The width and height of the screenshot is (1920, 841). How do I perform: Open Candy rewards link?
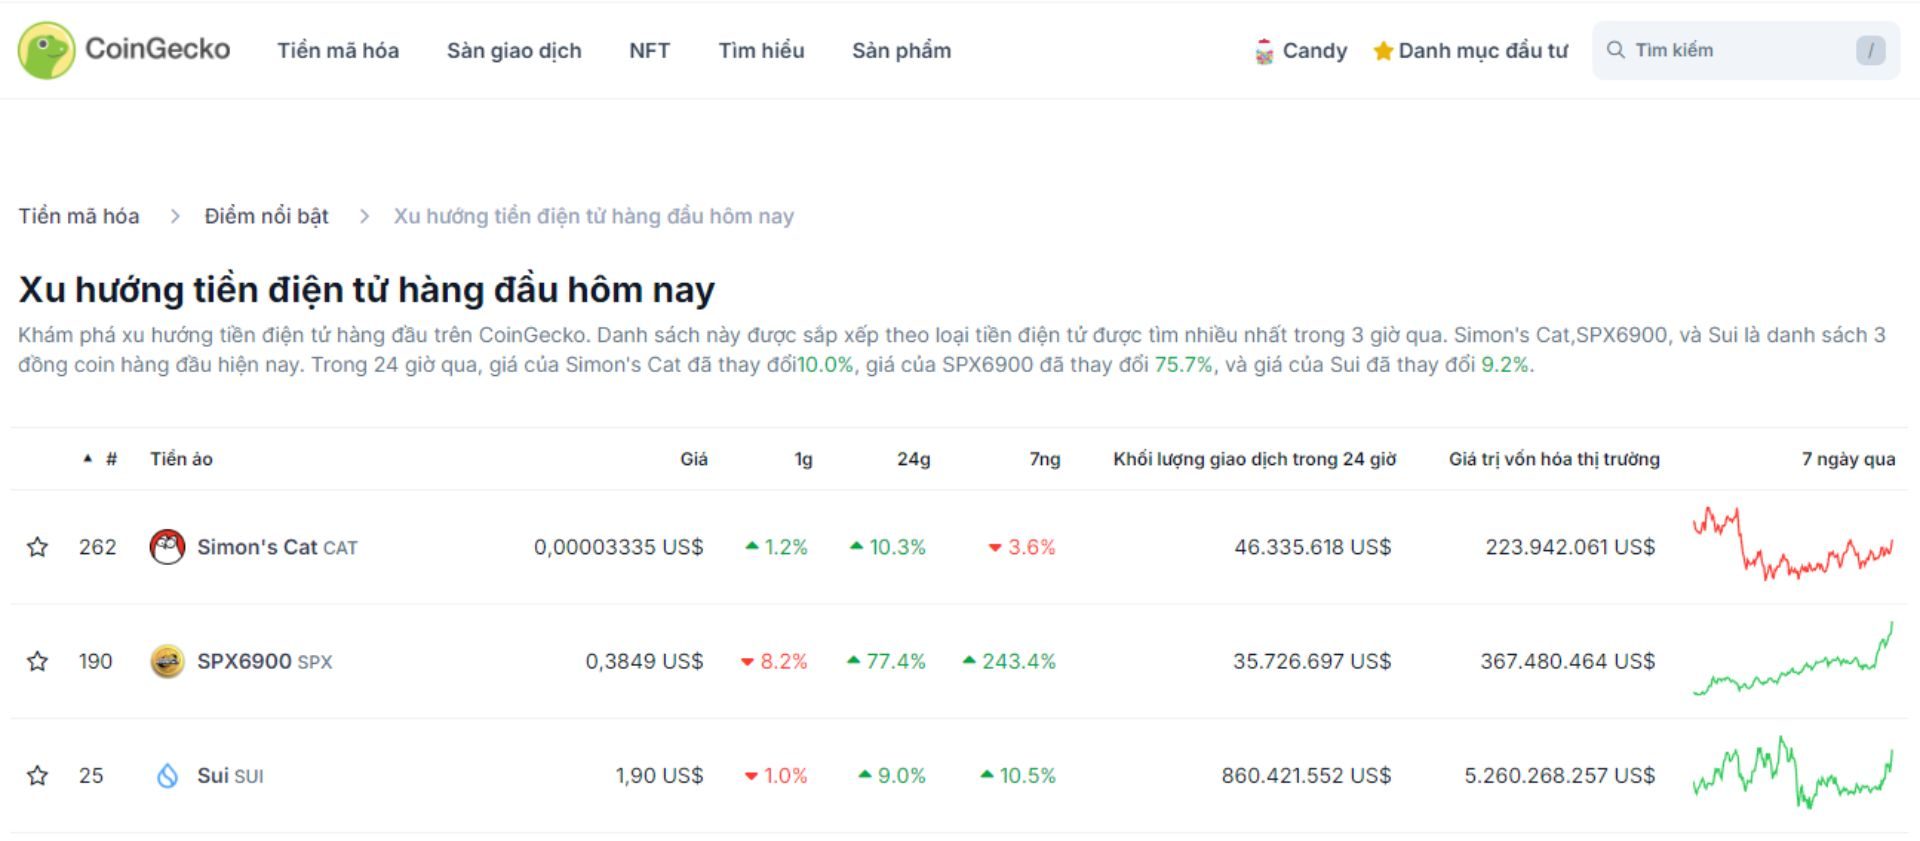(1314, 51)
